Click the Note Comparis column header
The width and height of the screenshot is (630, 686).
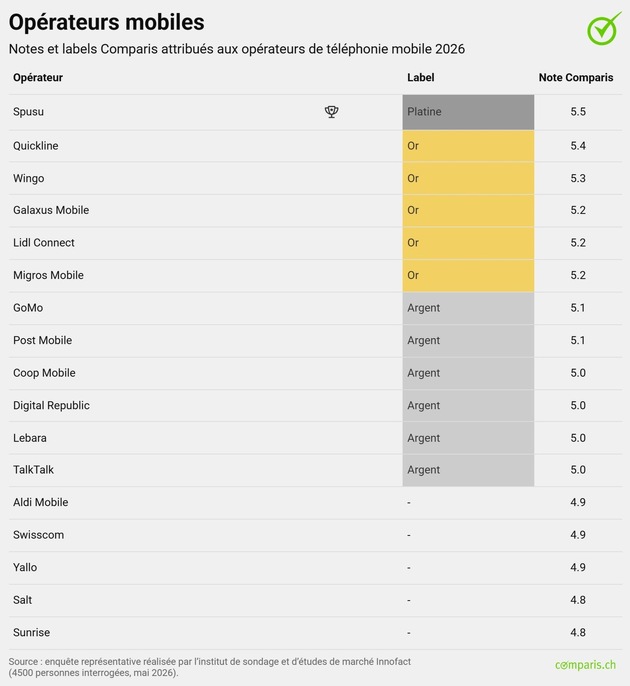(576, 77)
